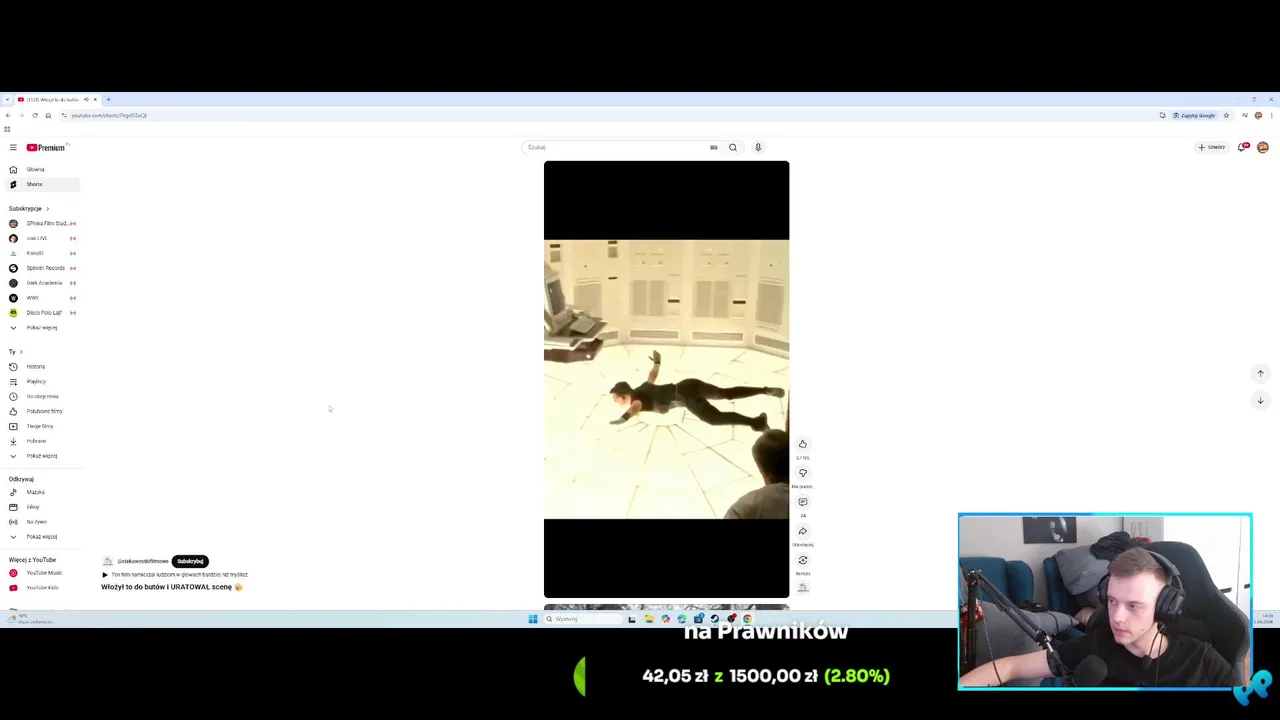Go back in the browser

click(8, 115)
